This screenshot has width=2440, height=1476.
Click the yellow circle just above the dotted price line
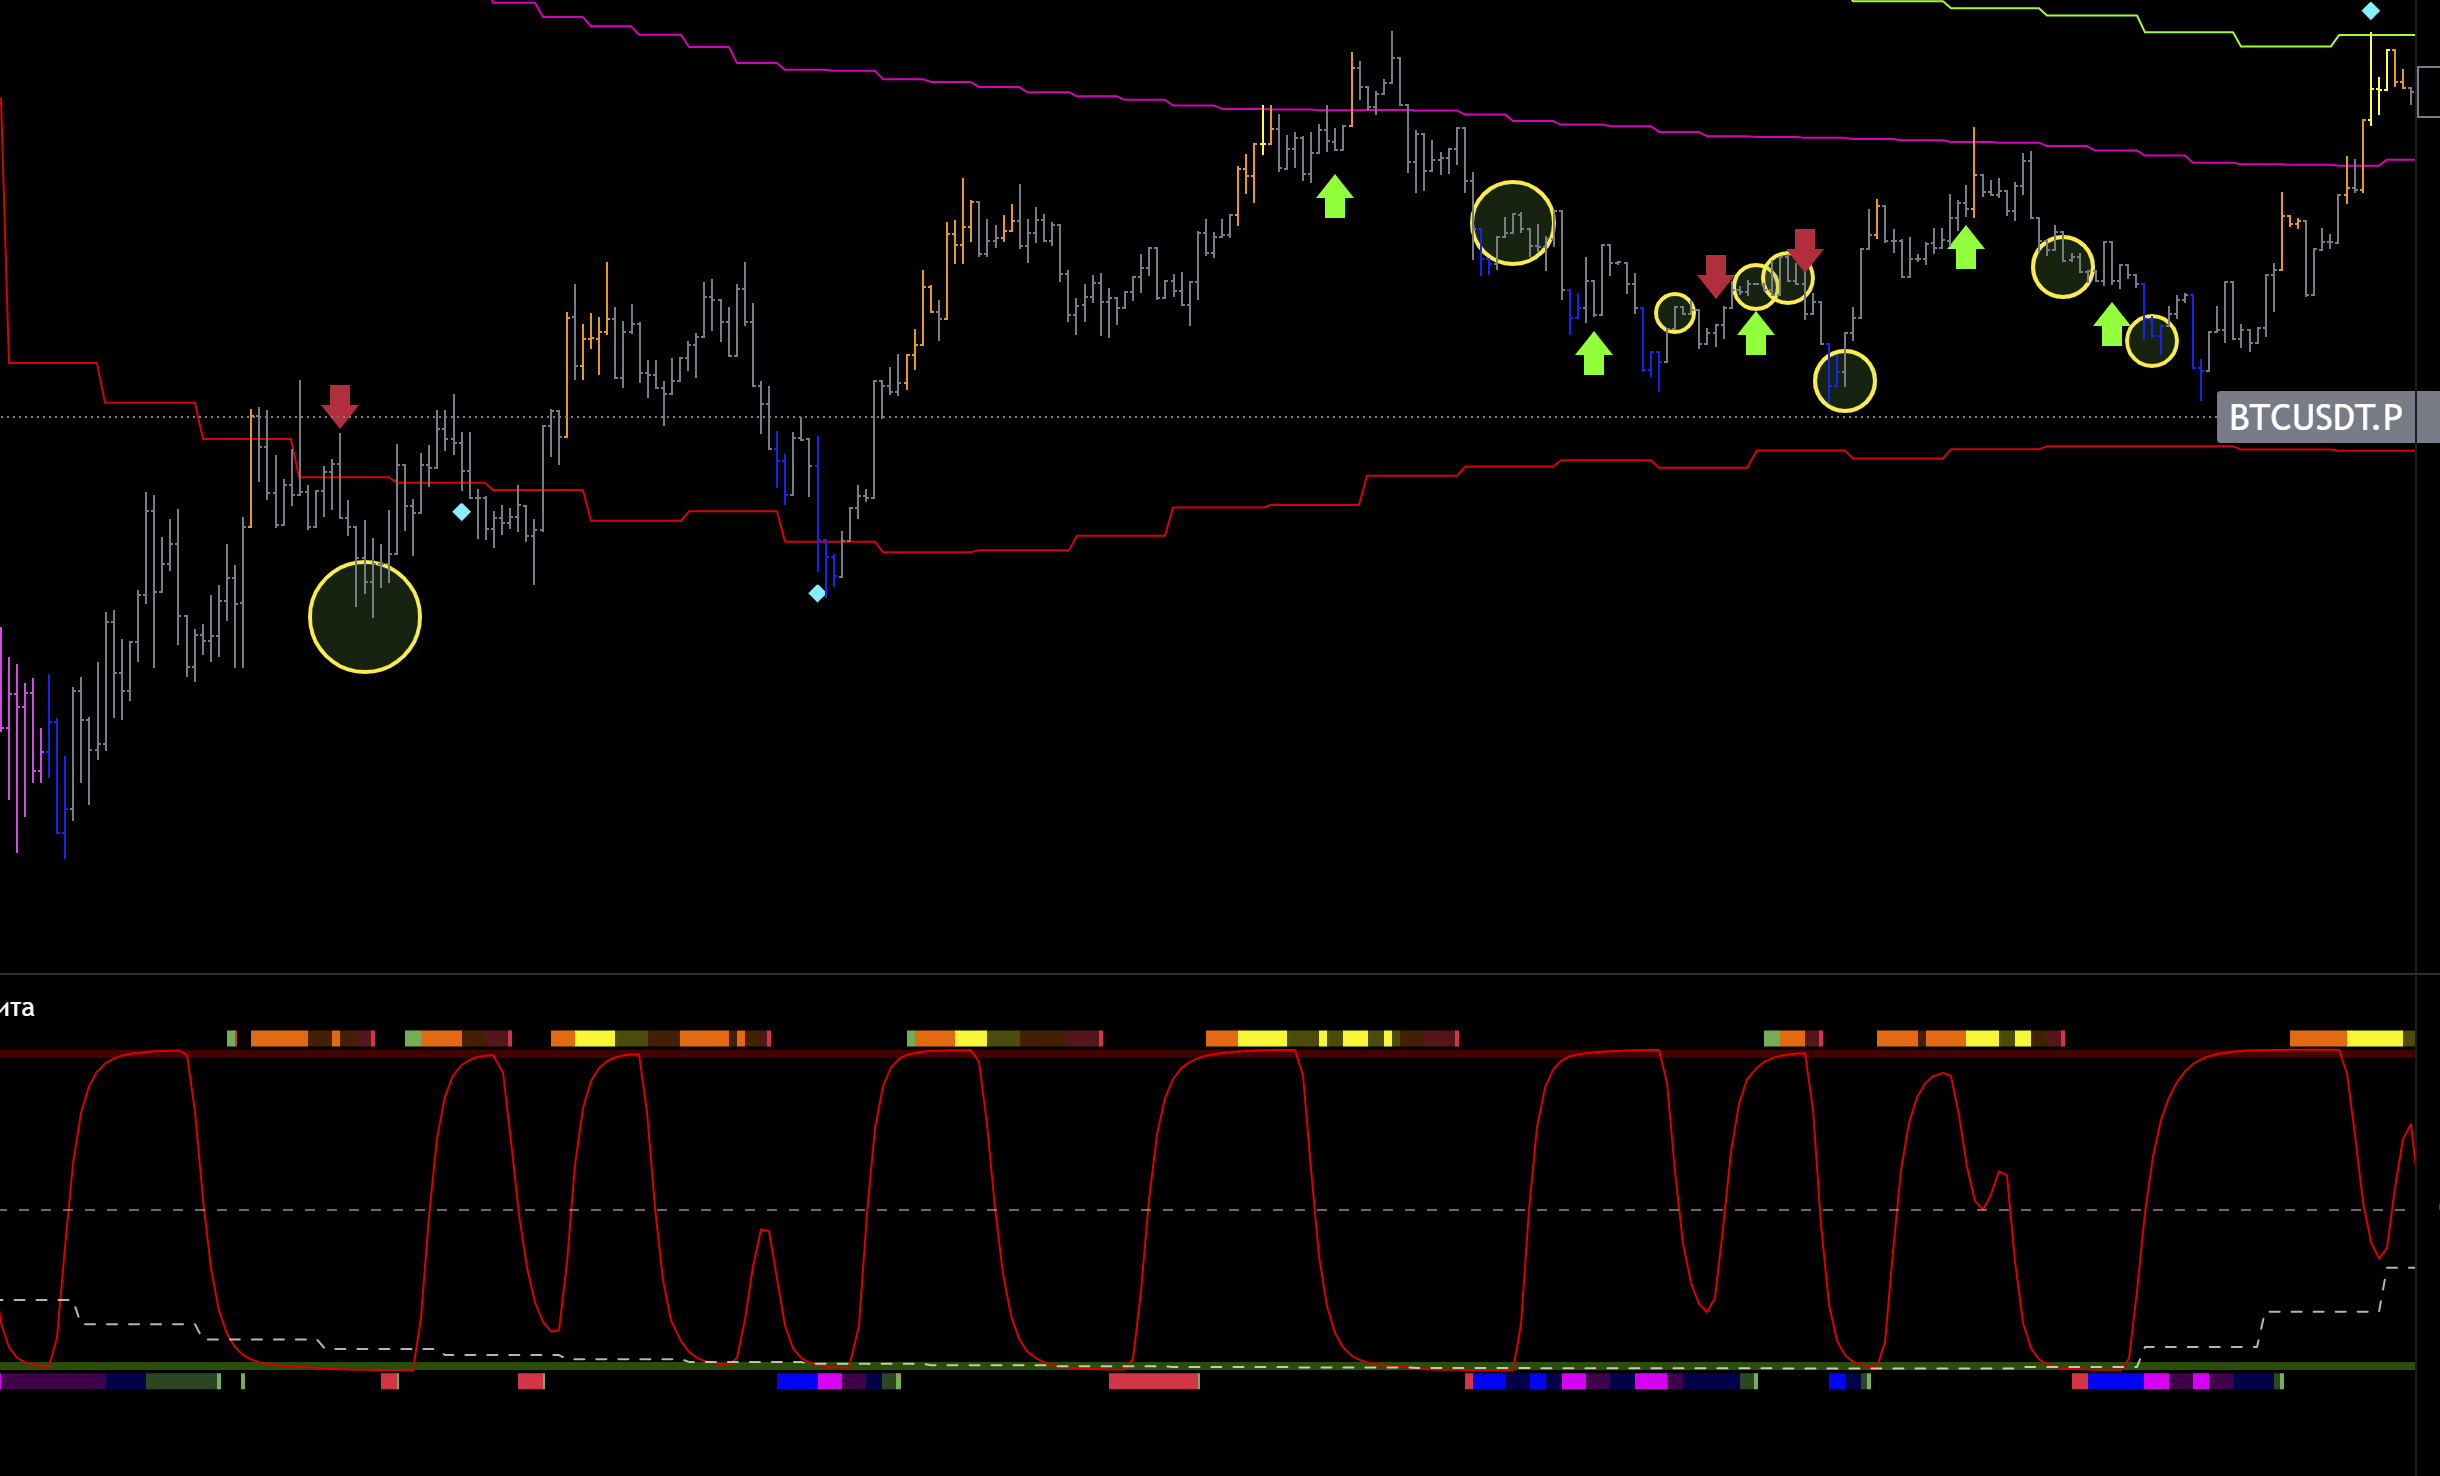(1845, 381)
